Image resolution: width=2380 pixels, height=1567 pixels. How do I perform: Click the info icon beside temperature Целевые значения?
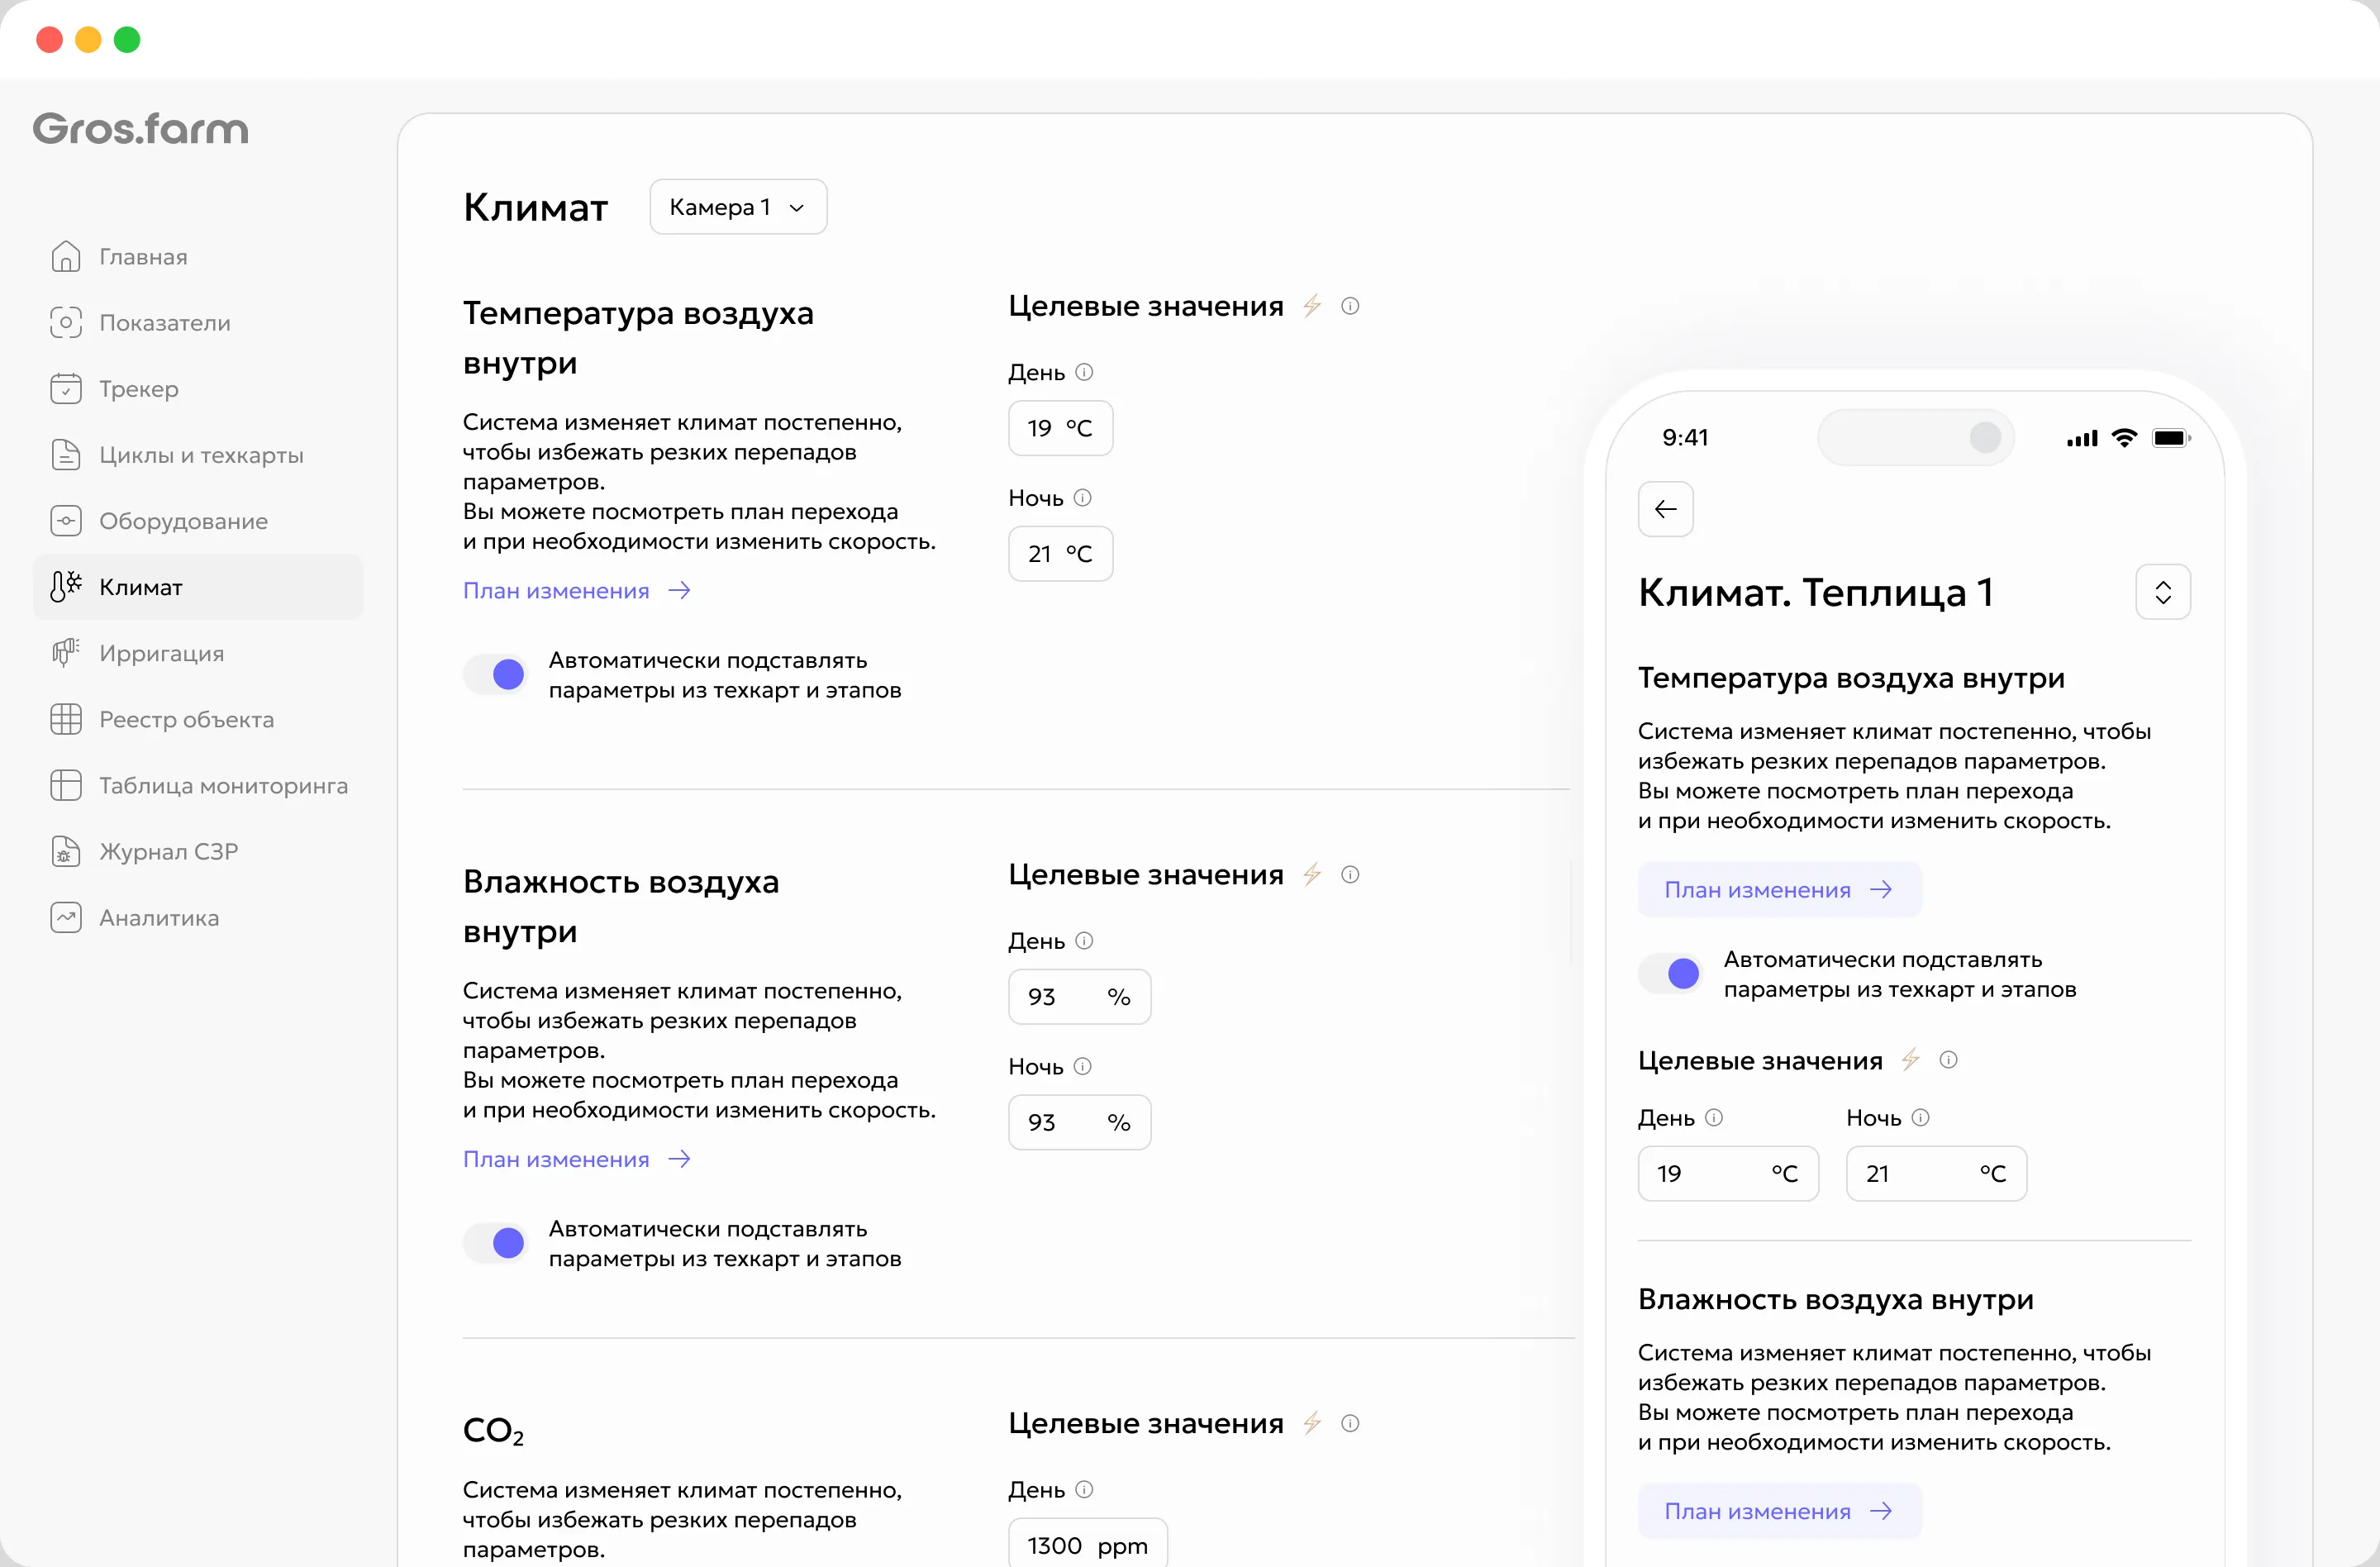pos(1350,306)
